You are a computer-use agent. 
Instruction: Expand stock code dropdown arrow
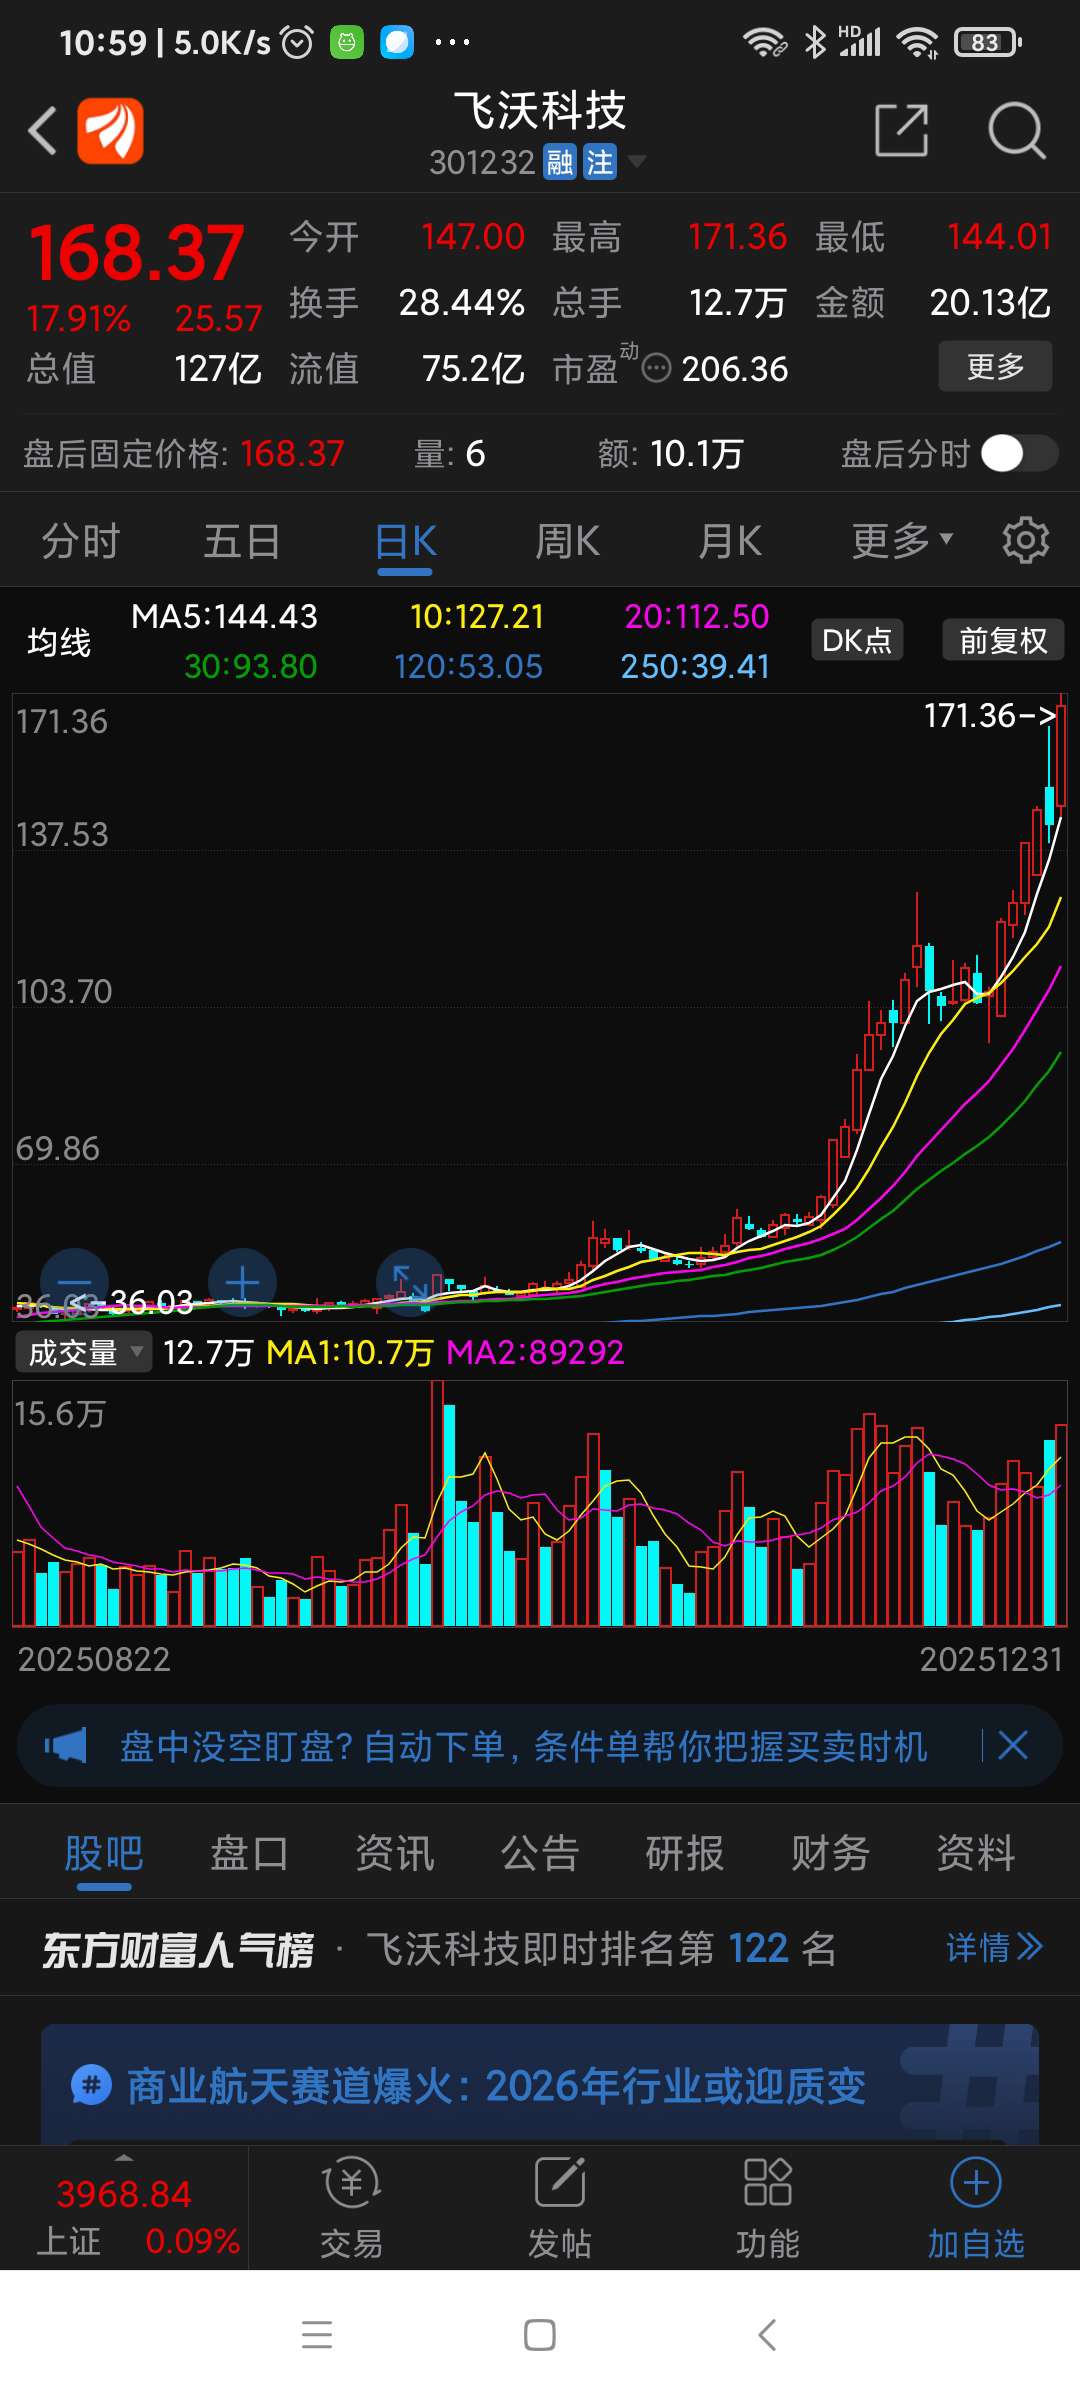click(636, 161)
